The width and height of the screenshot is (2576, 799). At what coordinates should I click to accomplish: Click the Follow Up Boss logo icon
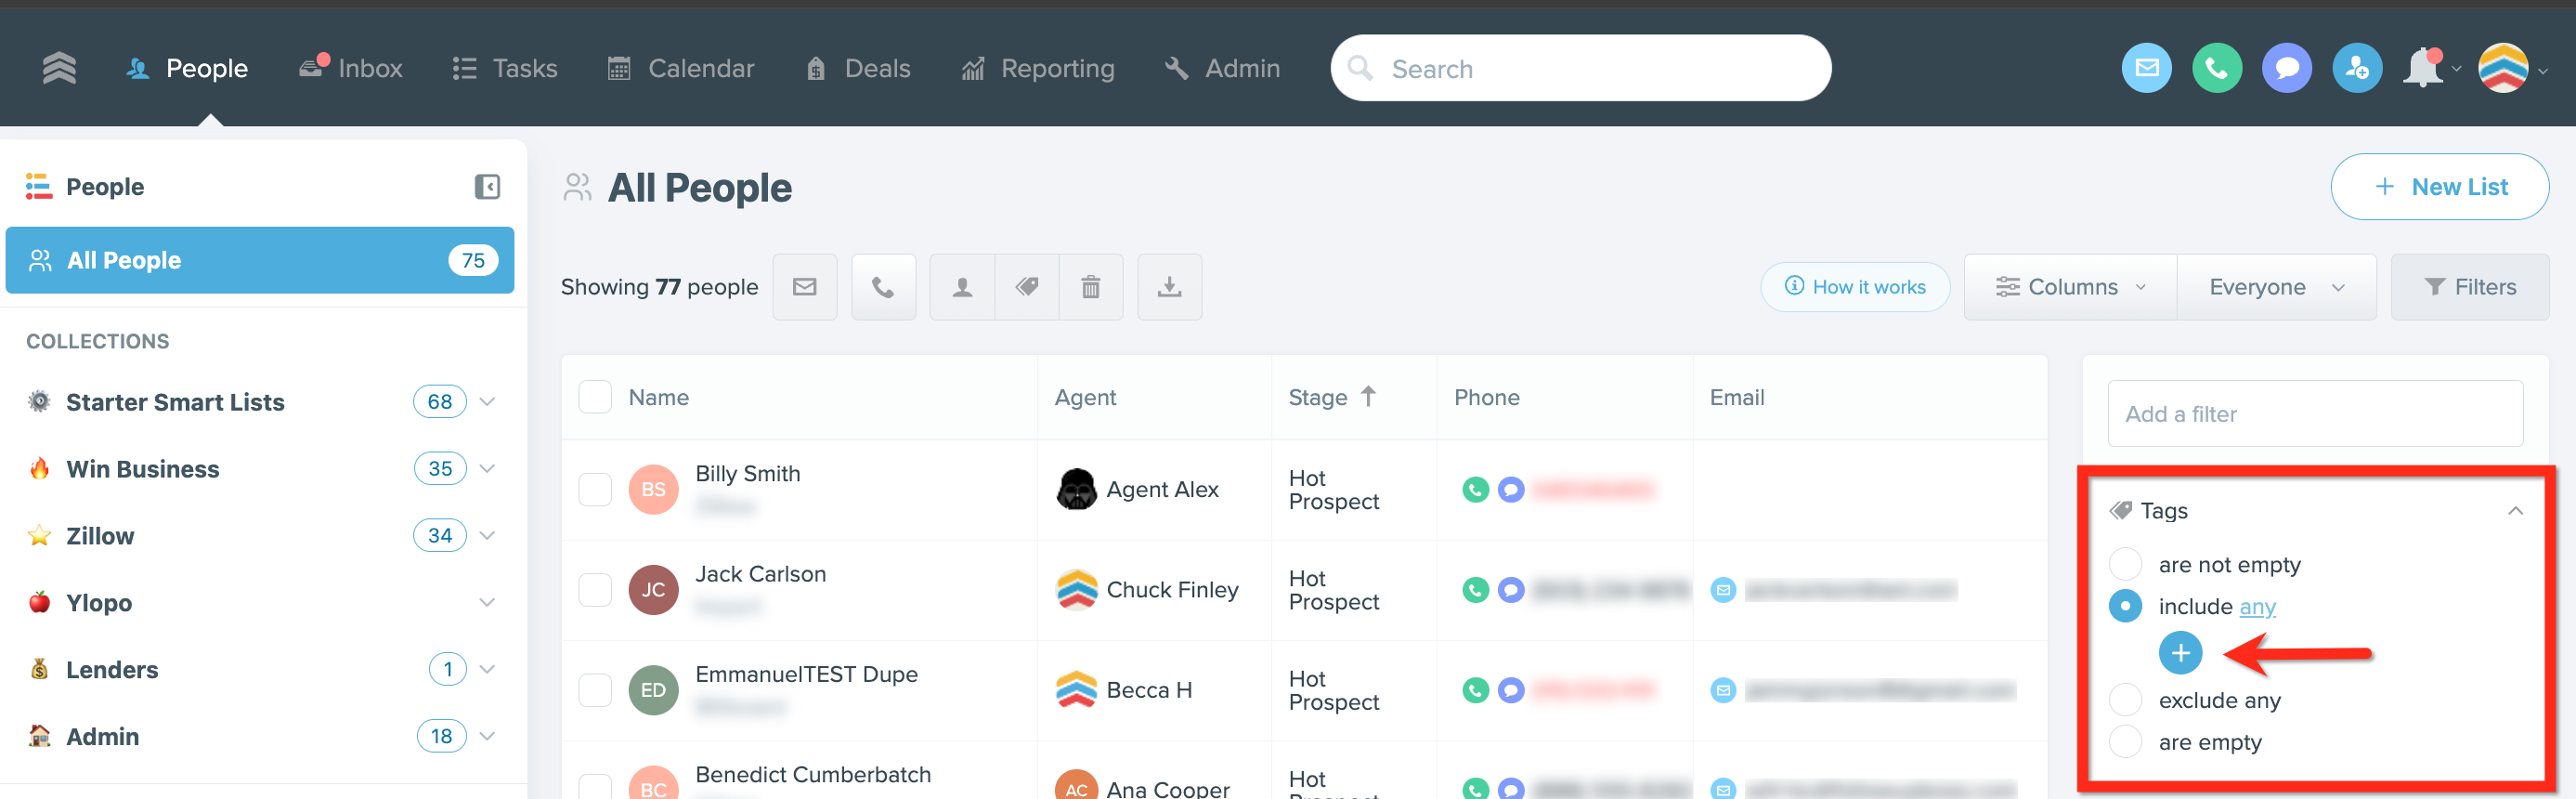60,68
